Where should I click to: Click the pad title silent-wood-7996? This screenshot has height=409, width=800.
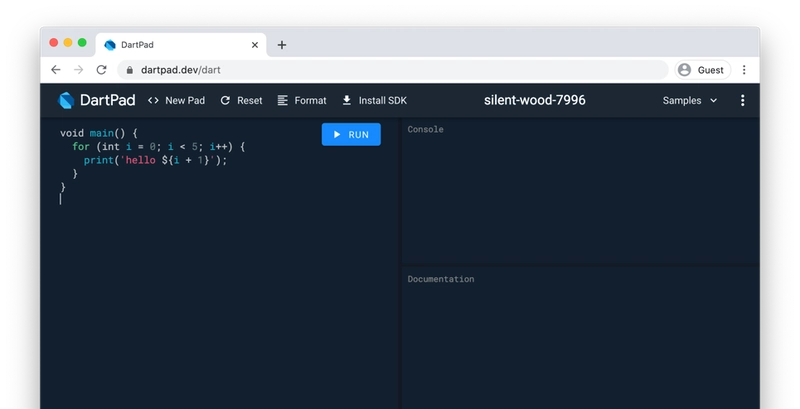tap(535, 100)
